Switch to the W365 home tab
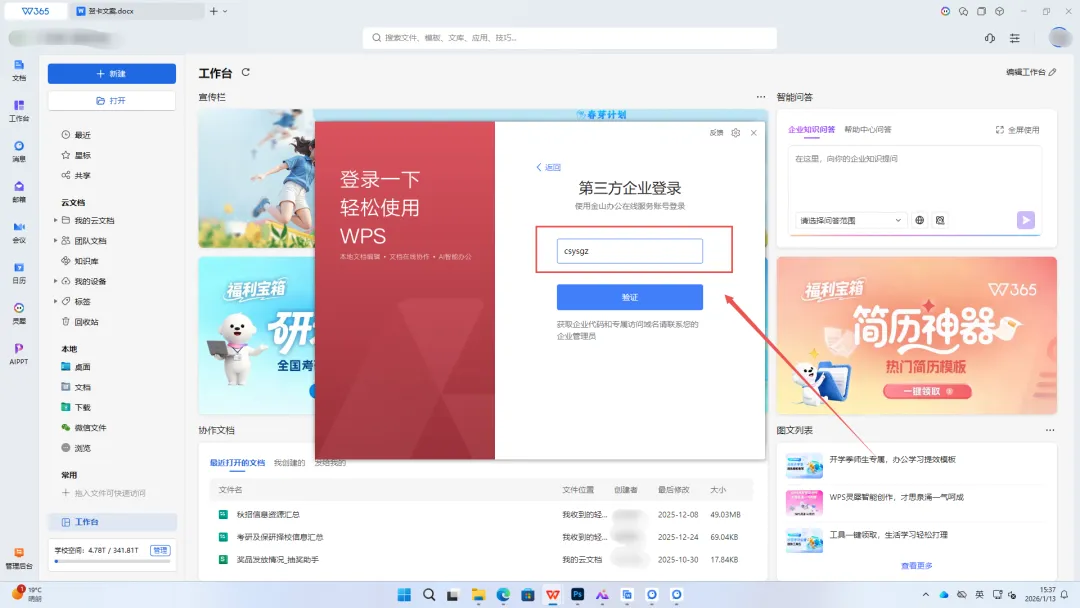The height and width of the screenshot is (608, 1080). click(36, 11)
